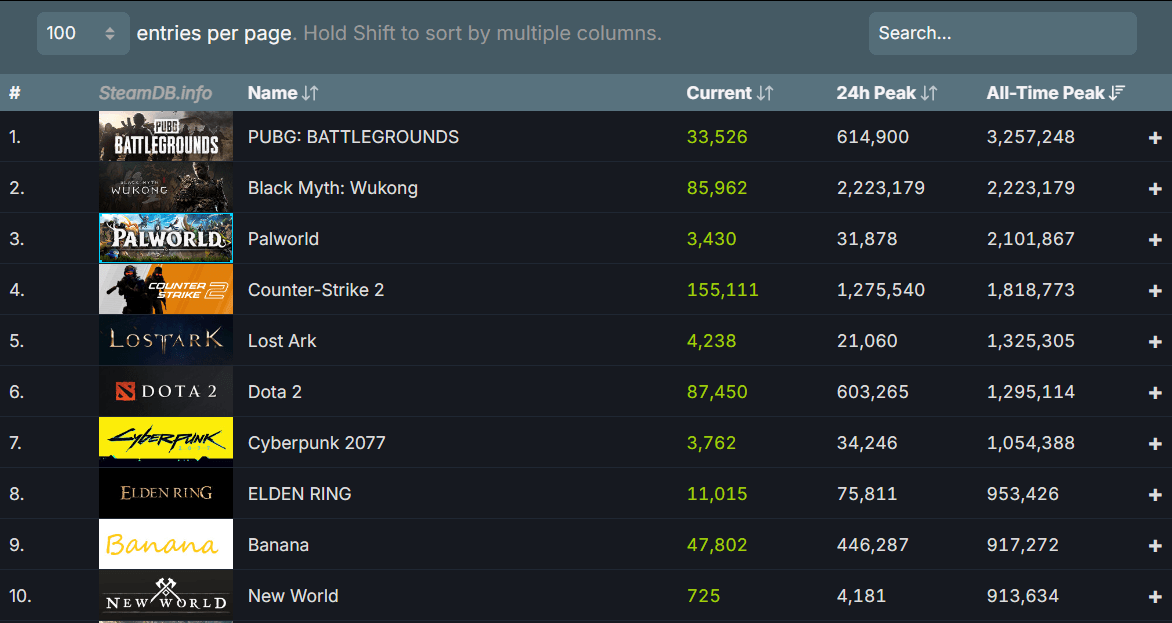Click Cyberpunk 2077 all-time peak 1,054,388

tap(1031, 443)
